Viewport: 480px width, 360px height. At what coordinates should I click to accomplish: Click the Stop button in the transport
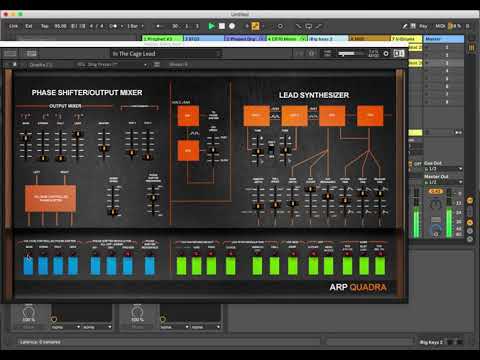coord(222,26)
